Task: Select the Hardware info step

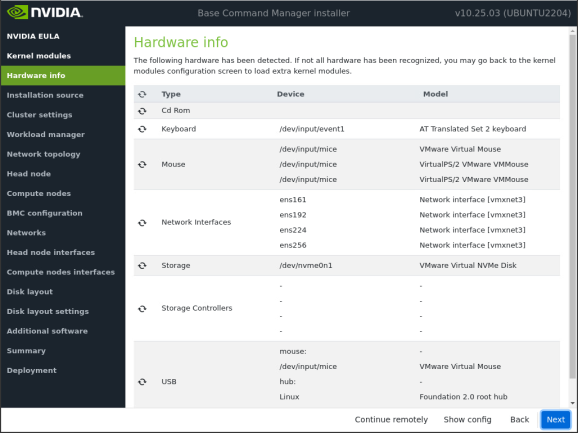Action: pyautogui.click(x=63, y=76)
